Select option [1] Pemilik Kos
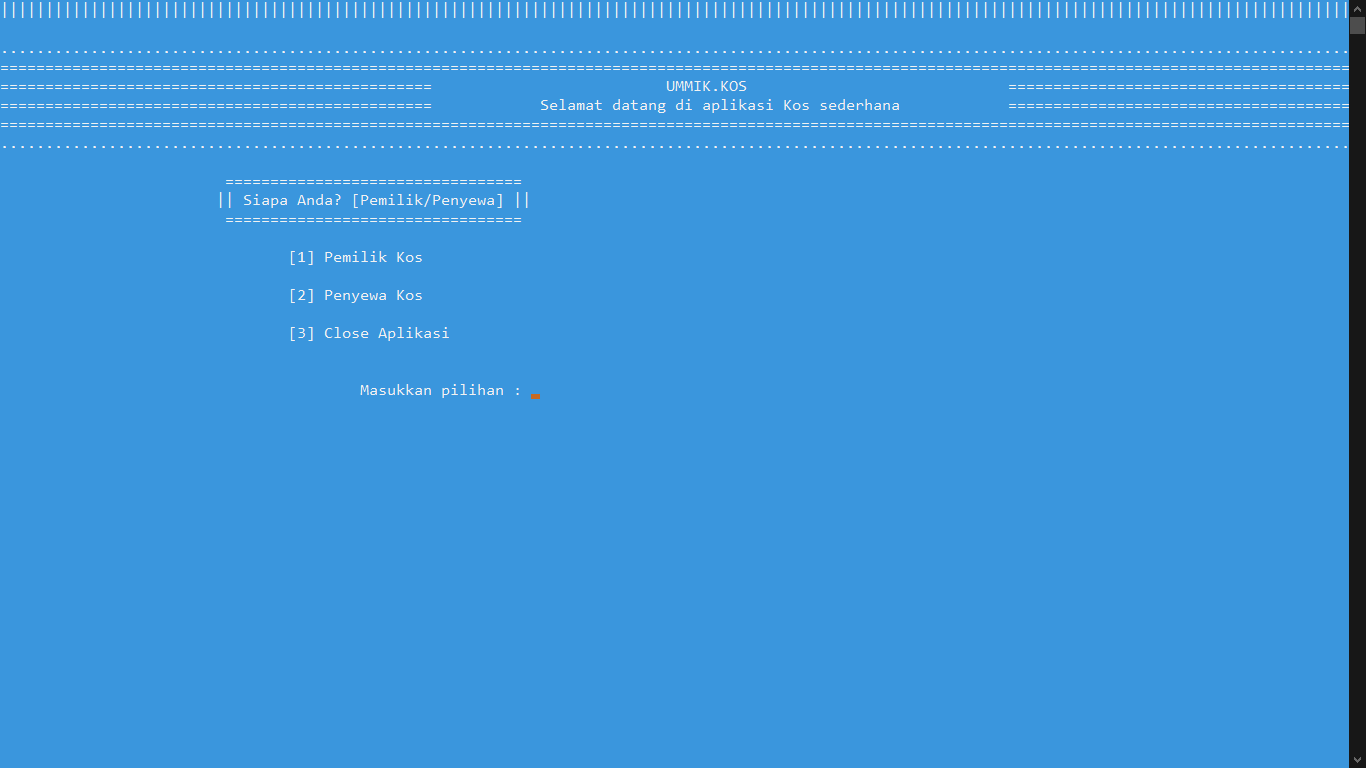The height and width of the screenshot is (768, 1366). tap(356, 257)
